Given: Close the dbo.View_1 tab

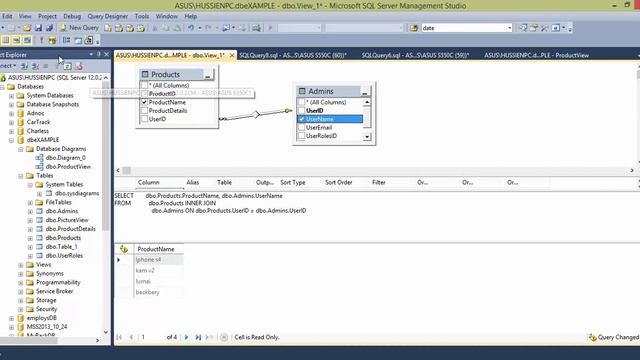Looking at the screenshot, I should pyautogui.click(x=232, y=55).
